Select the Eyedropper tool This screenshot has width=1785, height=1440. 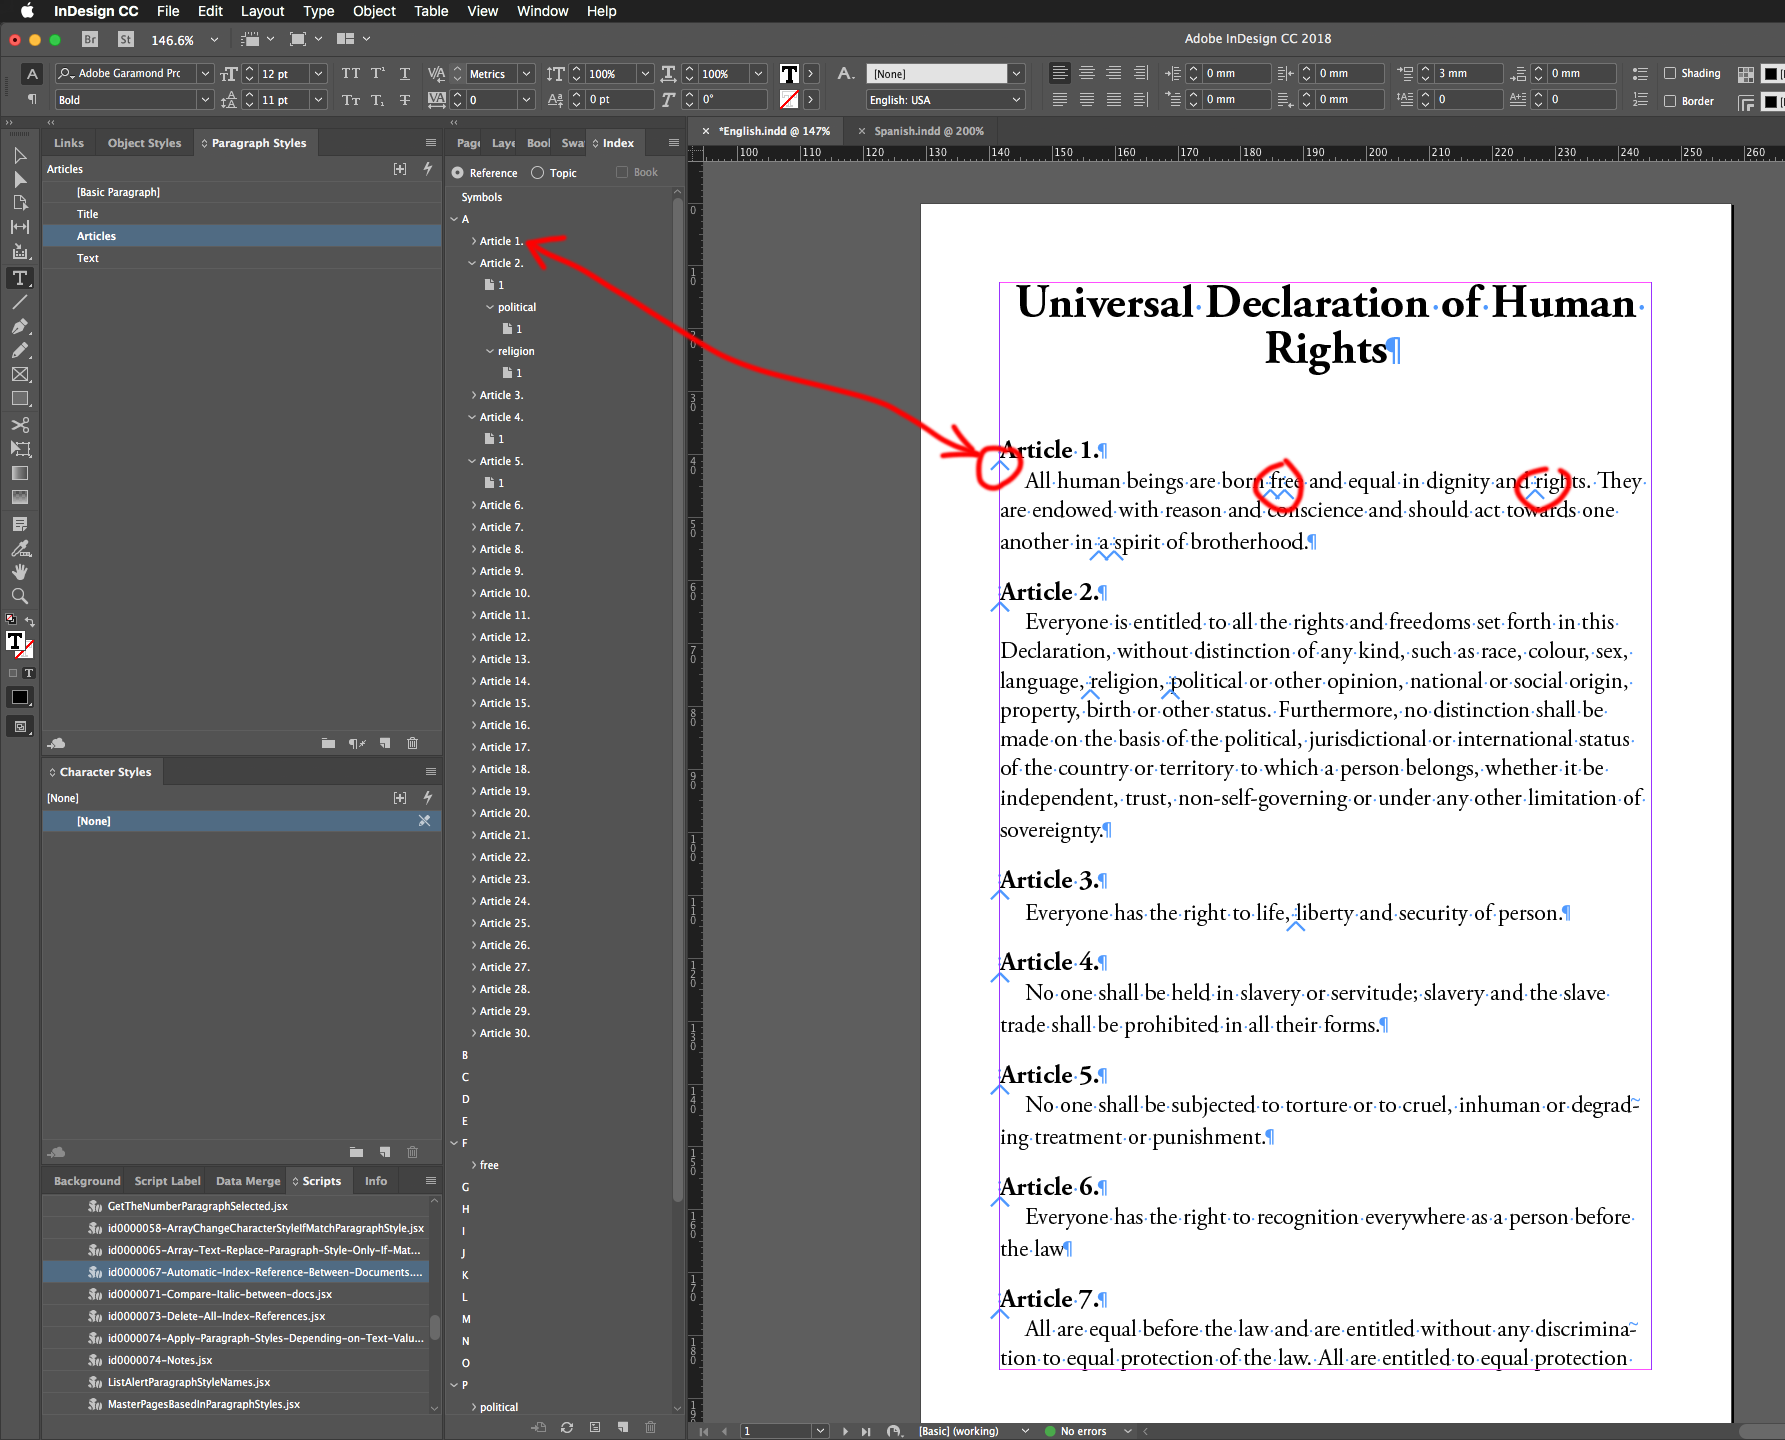20,548
